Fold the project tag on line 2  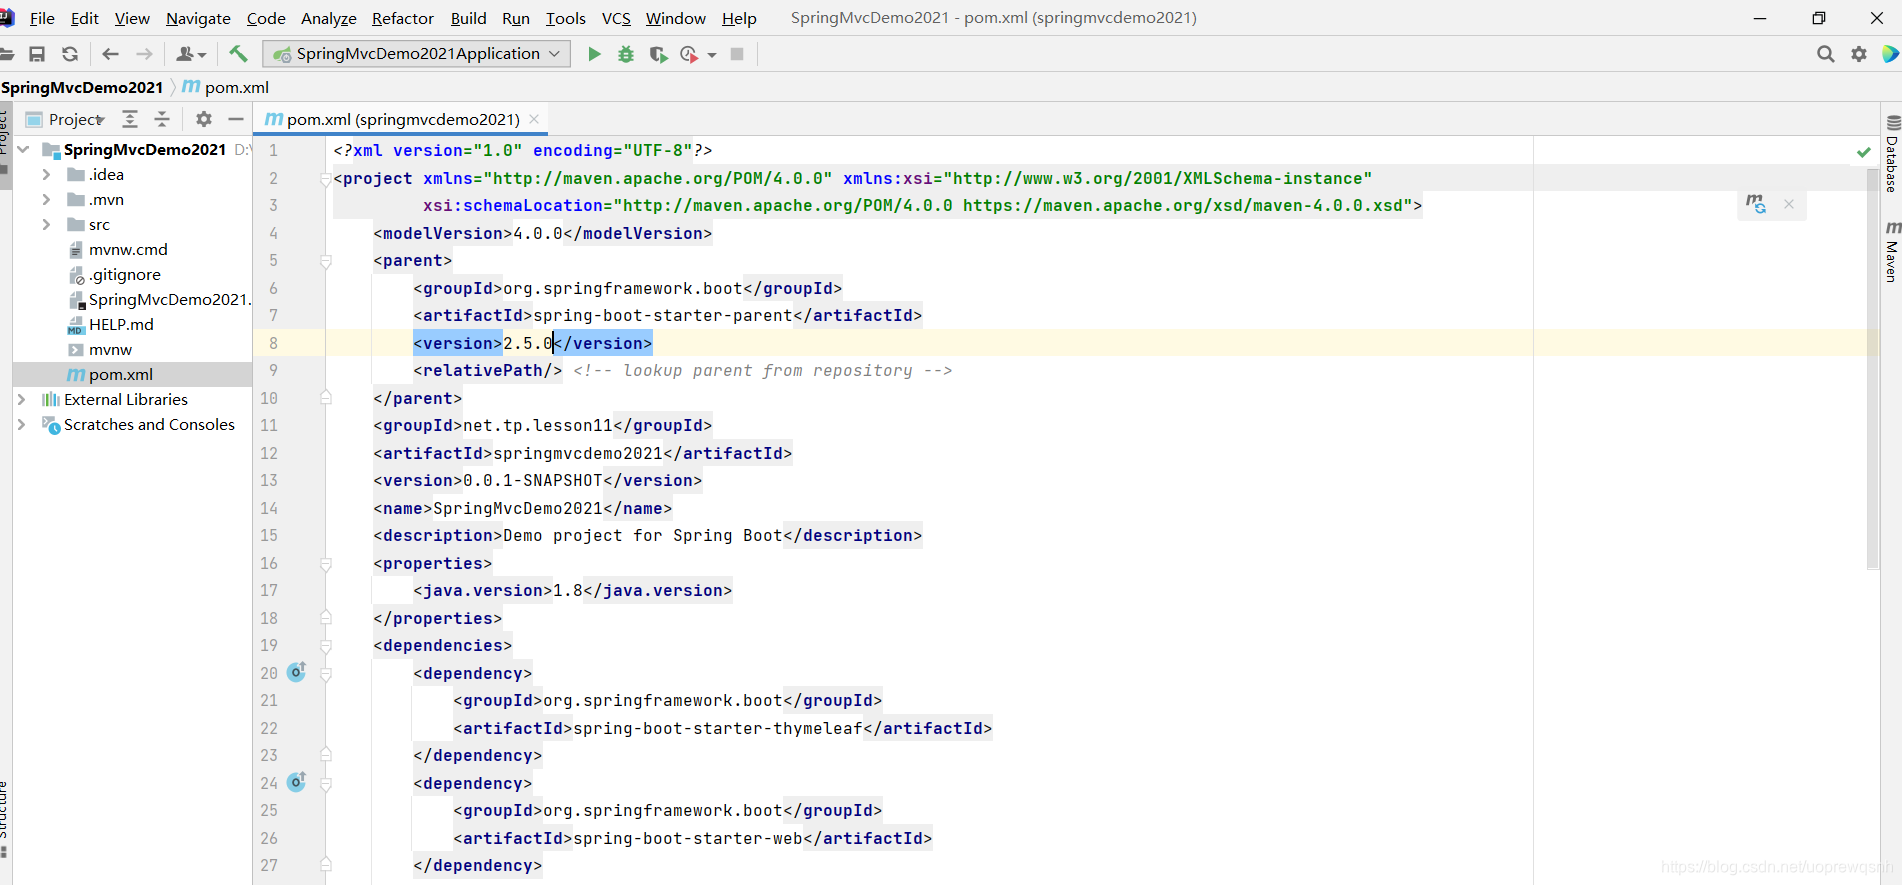[326, 179]
